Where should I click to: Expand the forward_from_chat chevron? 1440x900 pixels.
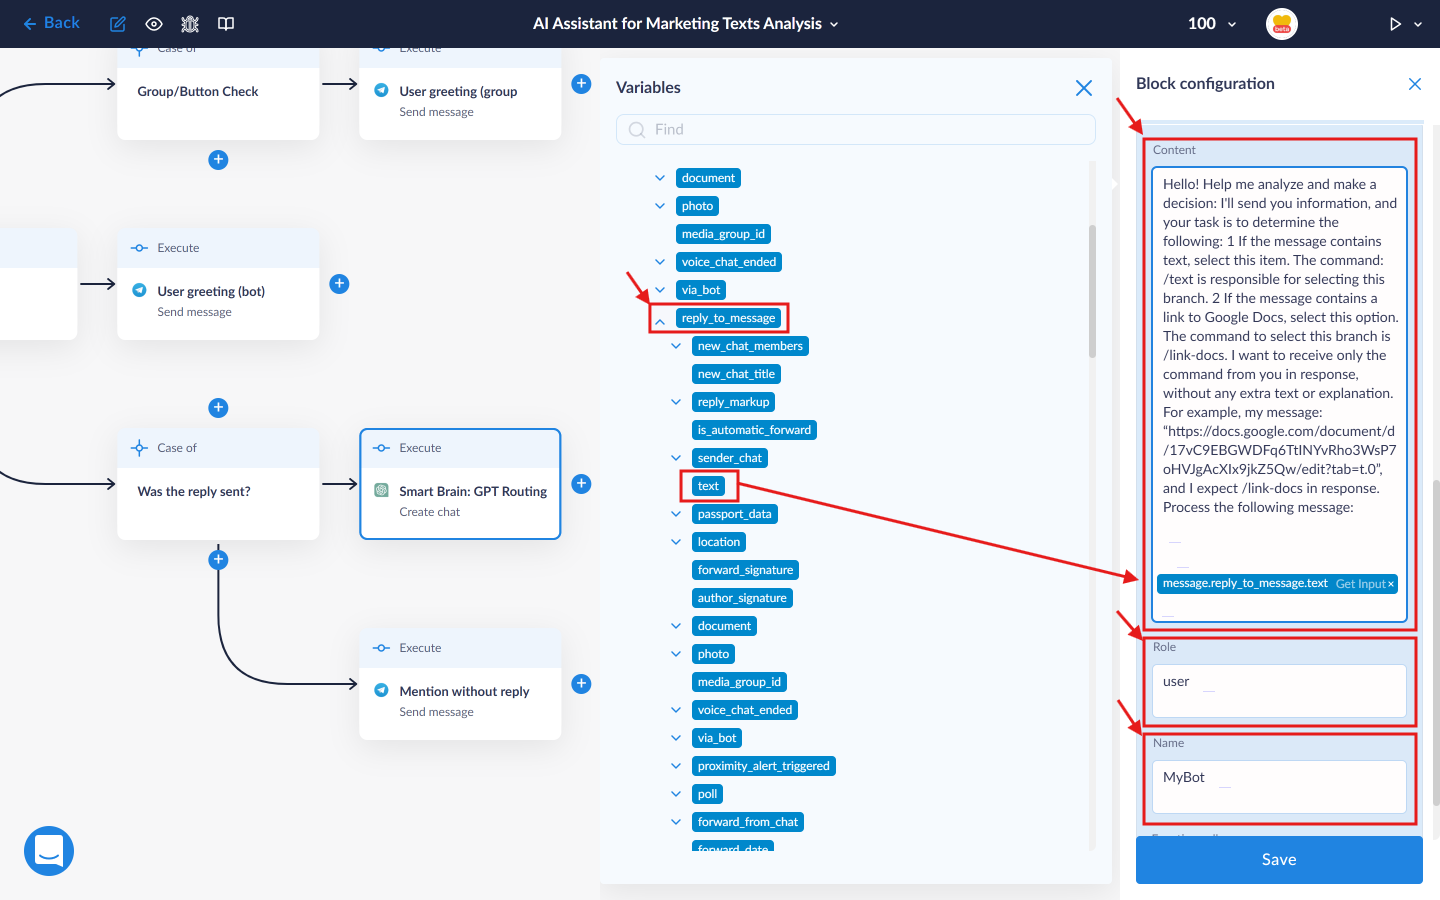(676, 822)
